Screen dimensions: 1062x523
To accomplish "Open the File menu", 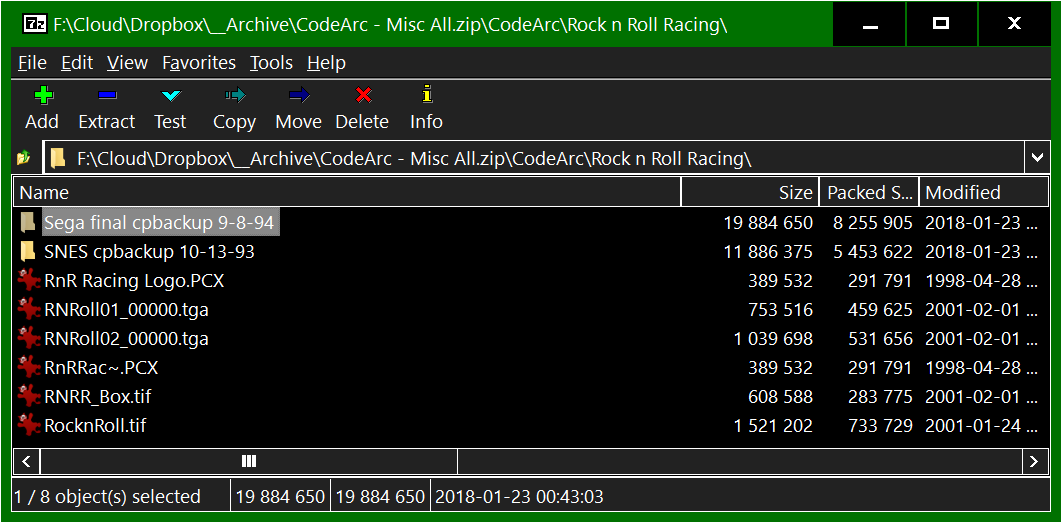I will [x=33, y=63].
